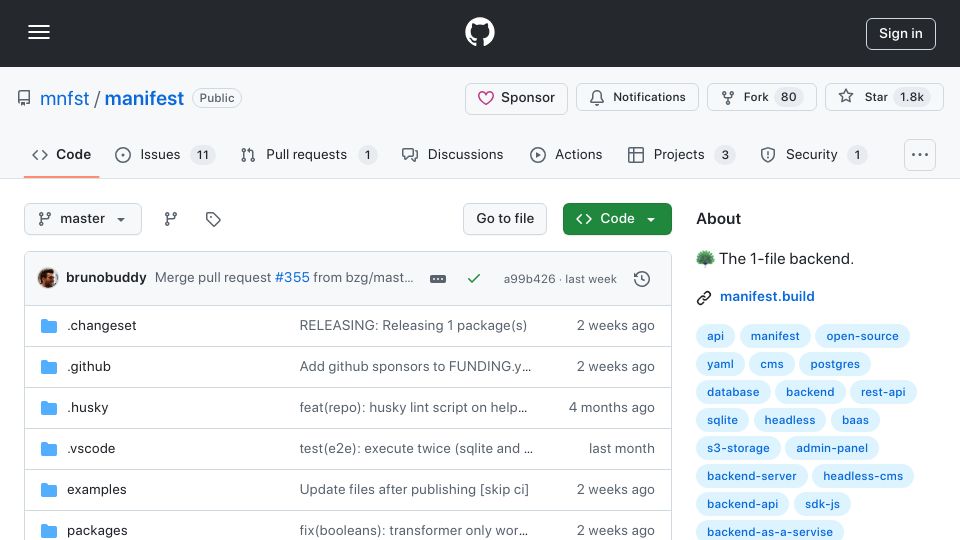Select the sqlite topic tag

pyautogui.click(x=722, y=421)
